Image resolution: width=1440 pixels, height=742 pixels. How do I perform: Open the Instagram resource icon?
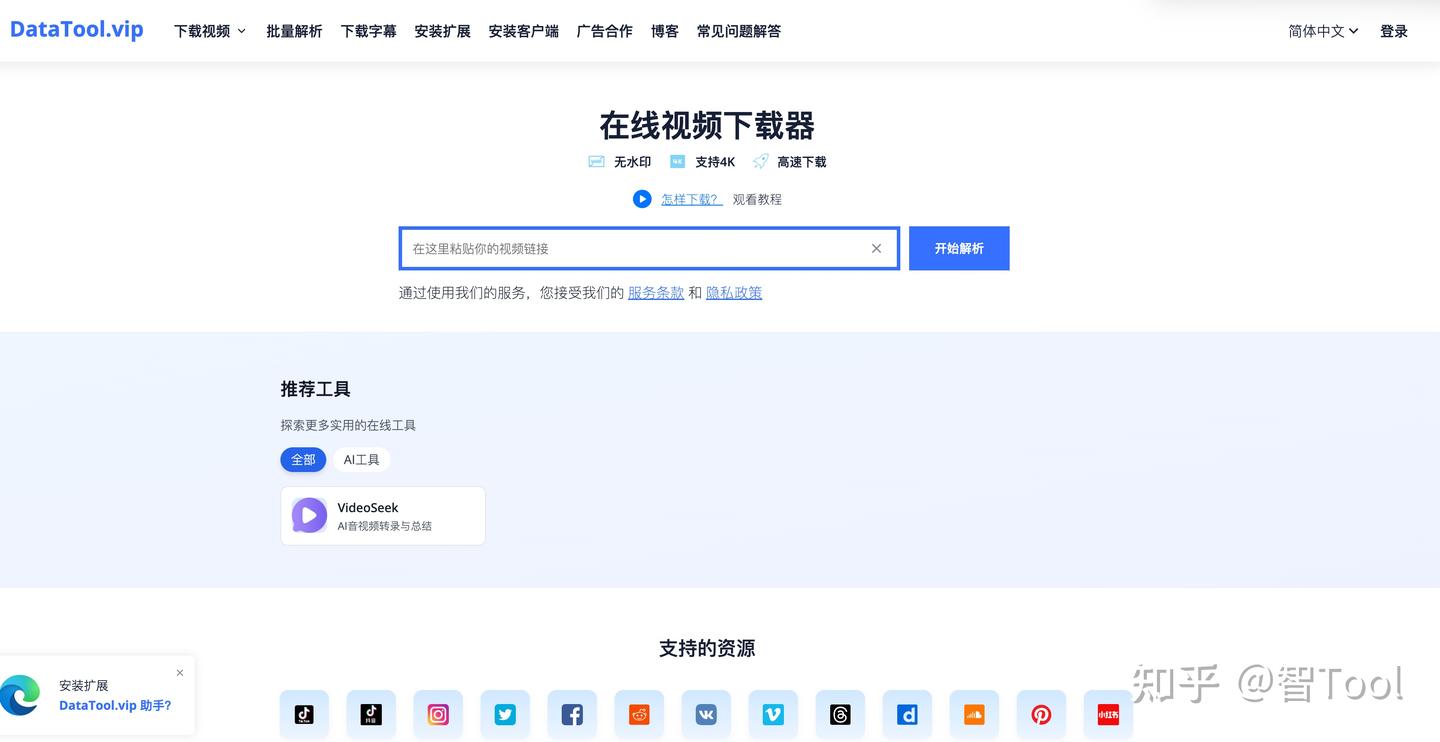pos(438,714)
